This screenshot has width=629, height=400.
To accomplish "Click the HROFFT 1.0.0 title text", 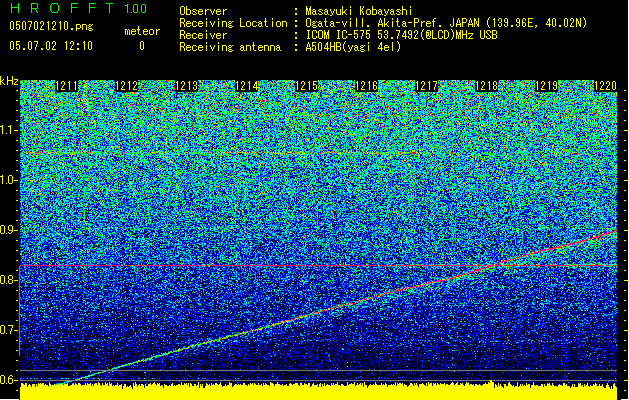I will [x=79, y=8].
